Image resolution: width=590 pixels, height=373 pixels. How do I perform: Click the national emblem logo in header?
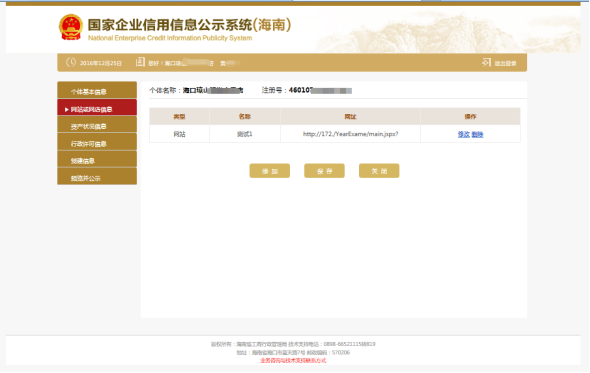pos(70,27)
